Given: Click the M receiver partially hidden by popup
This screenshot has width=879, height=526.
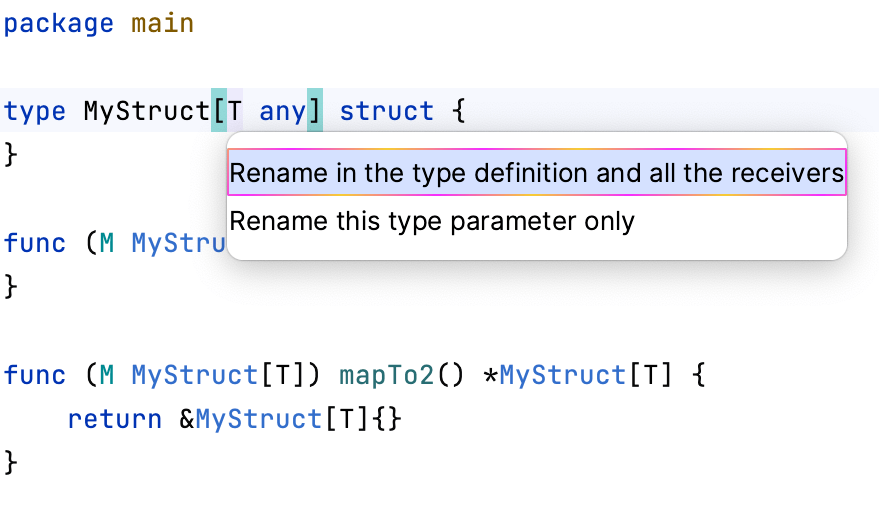Looking at the screenshot, I should click(x=107, y=243).
